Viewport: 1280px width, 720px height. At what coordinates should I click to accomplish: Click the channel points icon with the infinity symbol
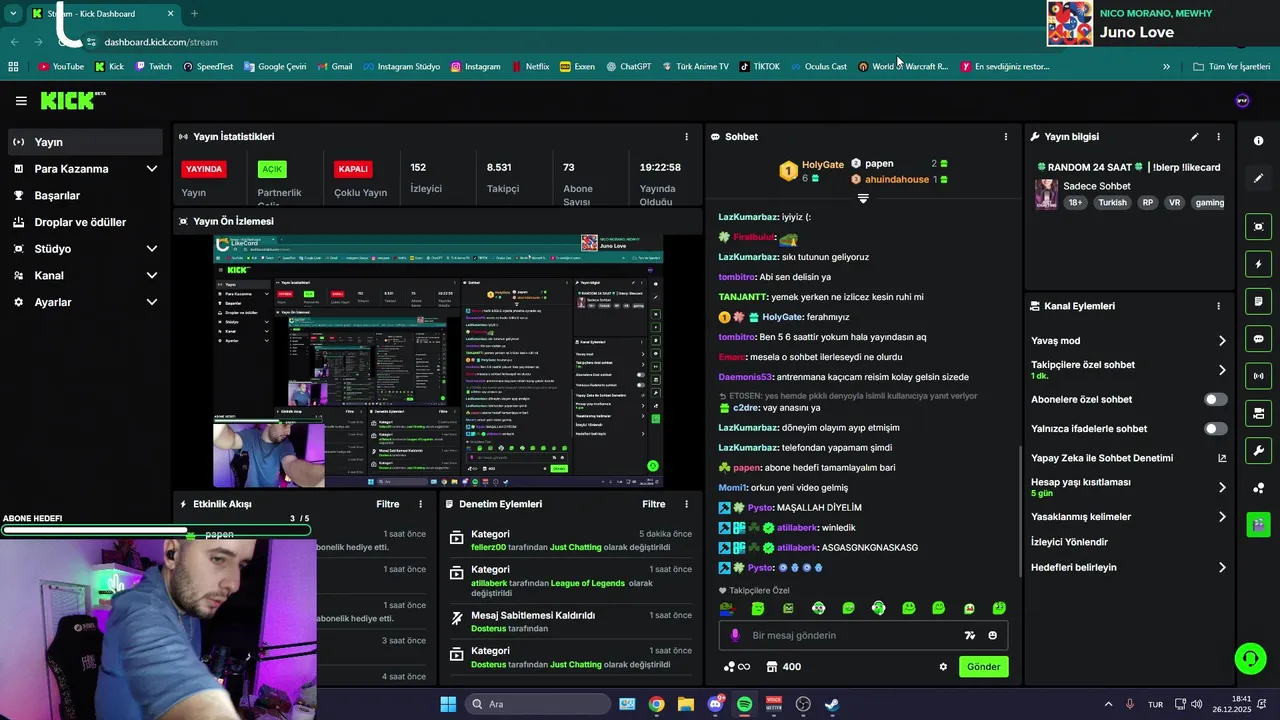(x=736, y=667)
